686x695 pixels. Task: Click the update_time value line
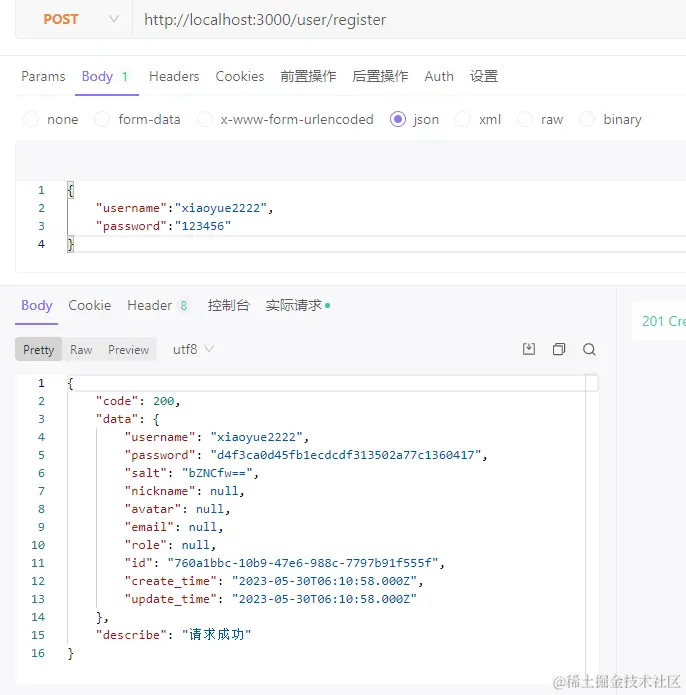[271, 599]
